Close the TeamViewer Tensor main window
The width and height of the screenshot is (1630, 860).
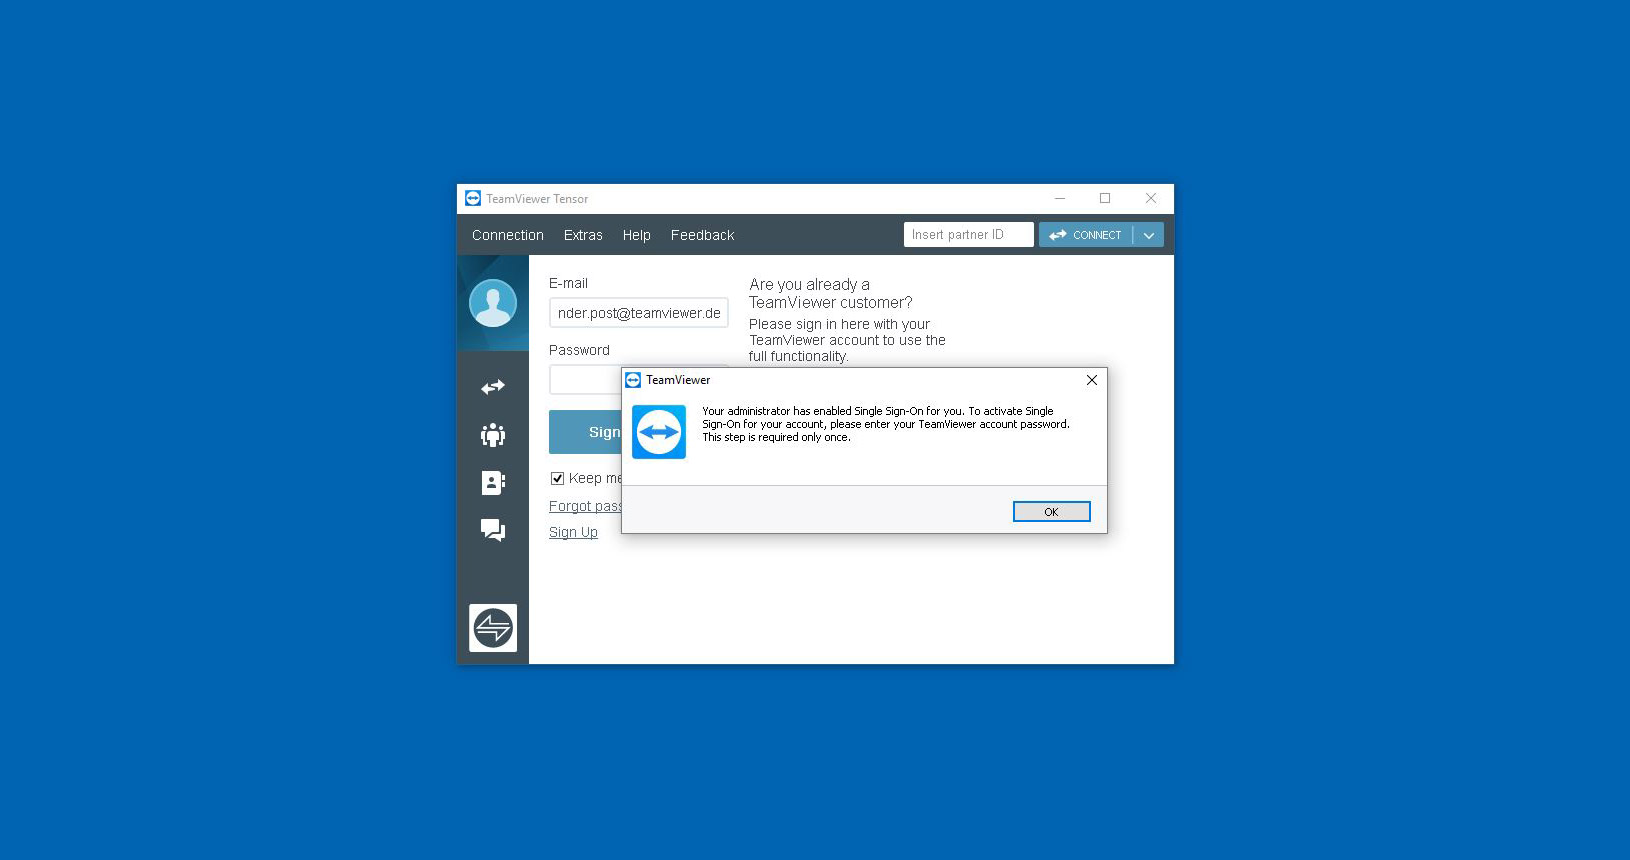(x=1151, y=198)
